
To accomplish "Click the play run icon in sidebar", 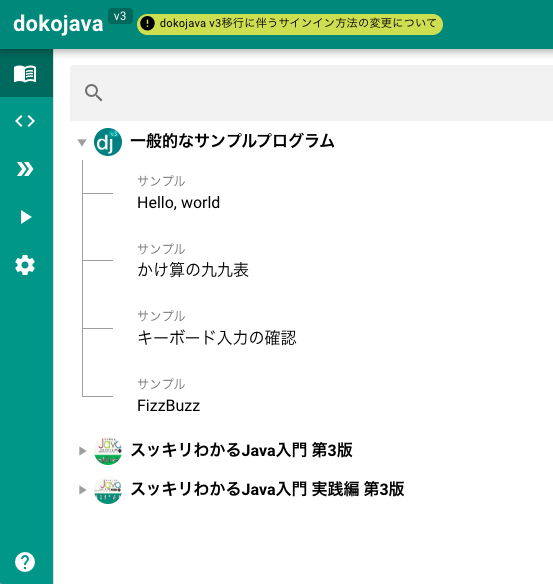I will pyautogui.click(x=25, y=217).
